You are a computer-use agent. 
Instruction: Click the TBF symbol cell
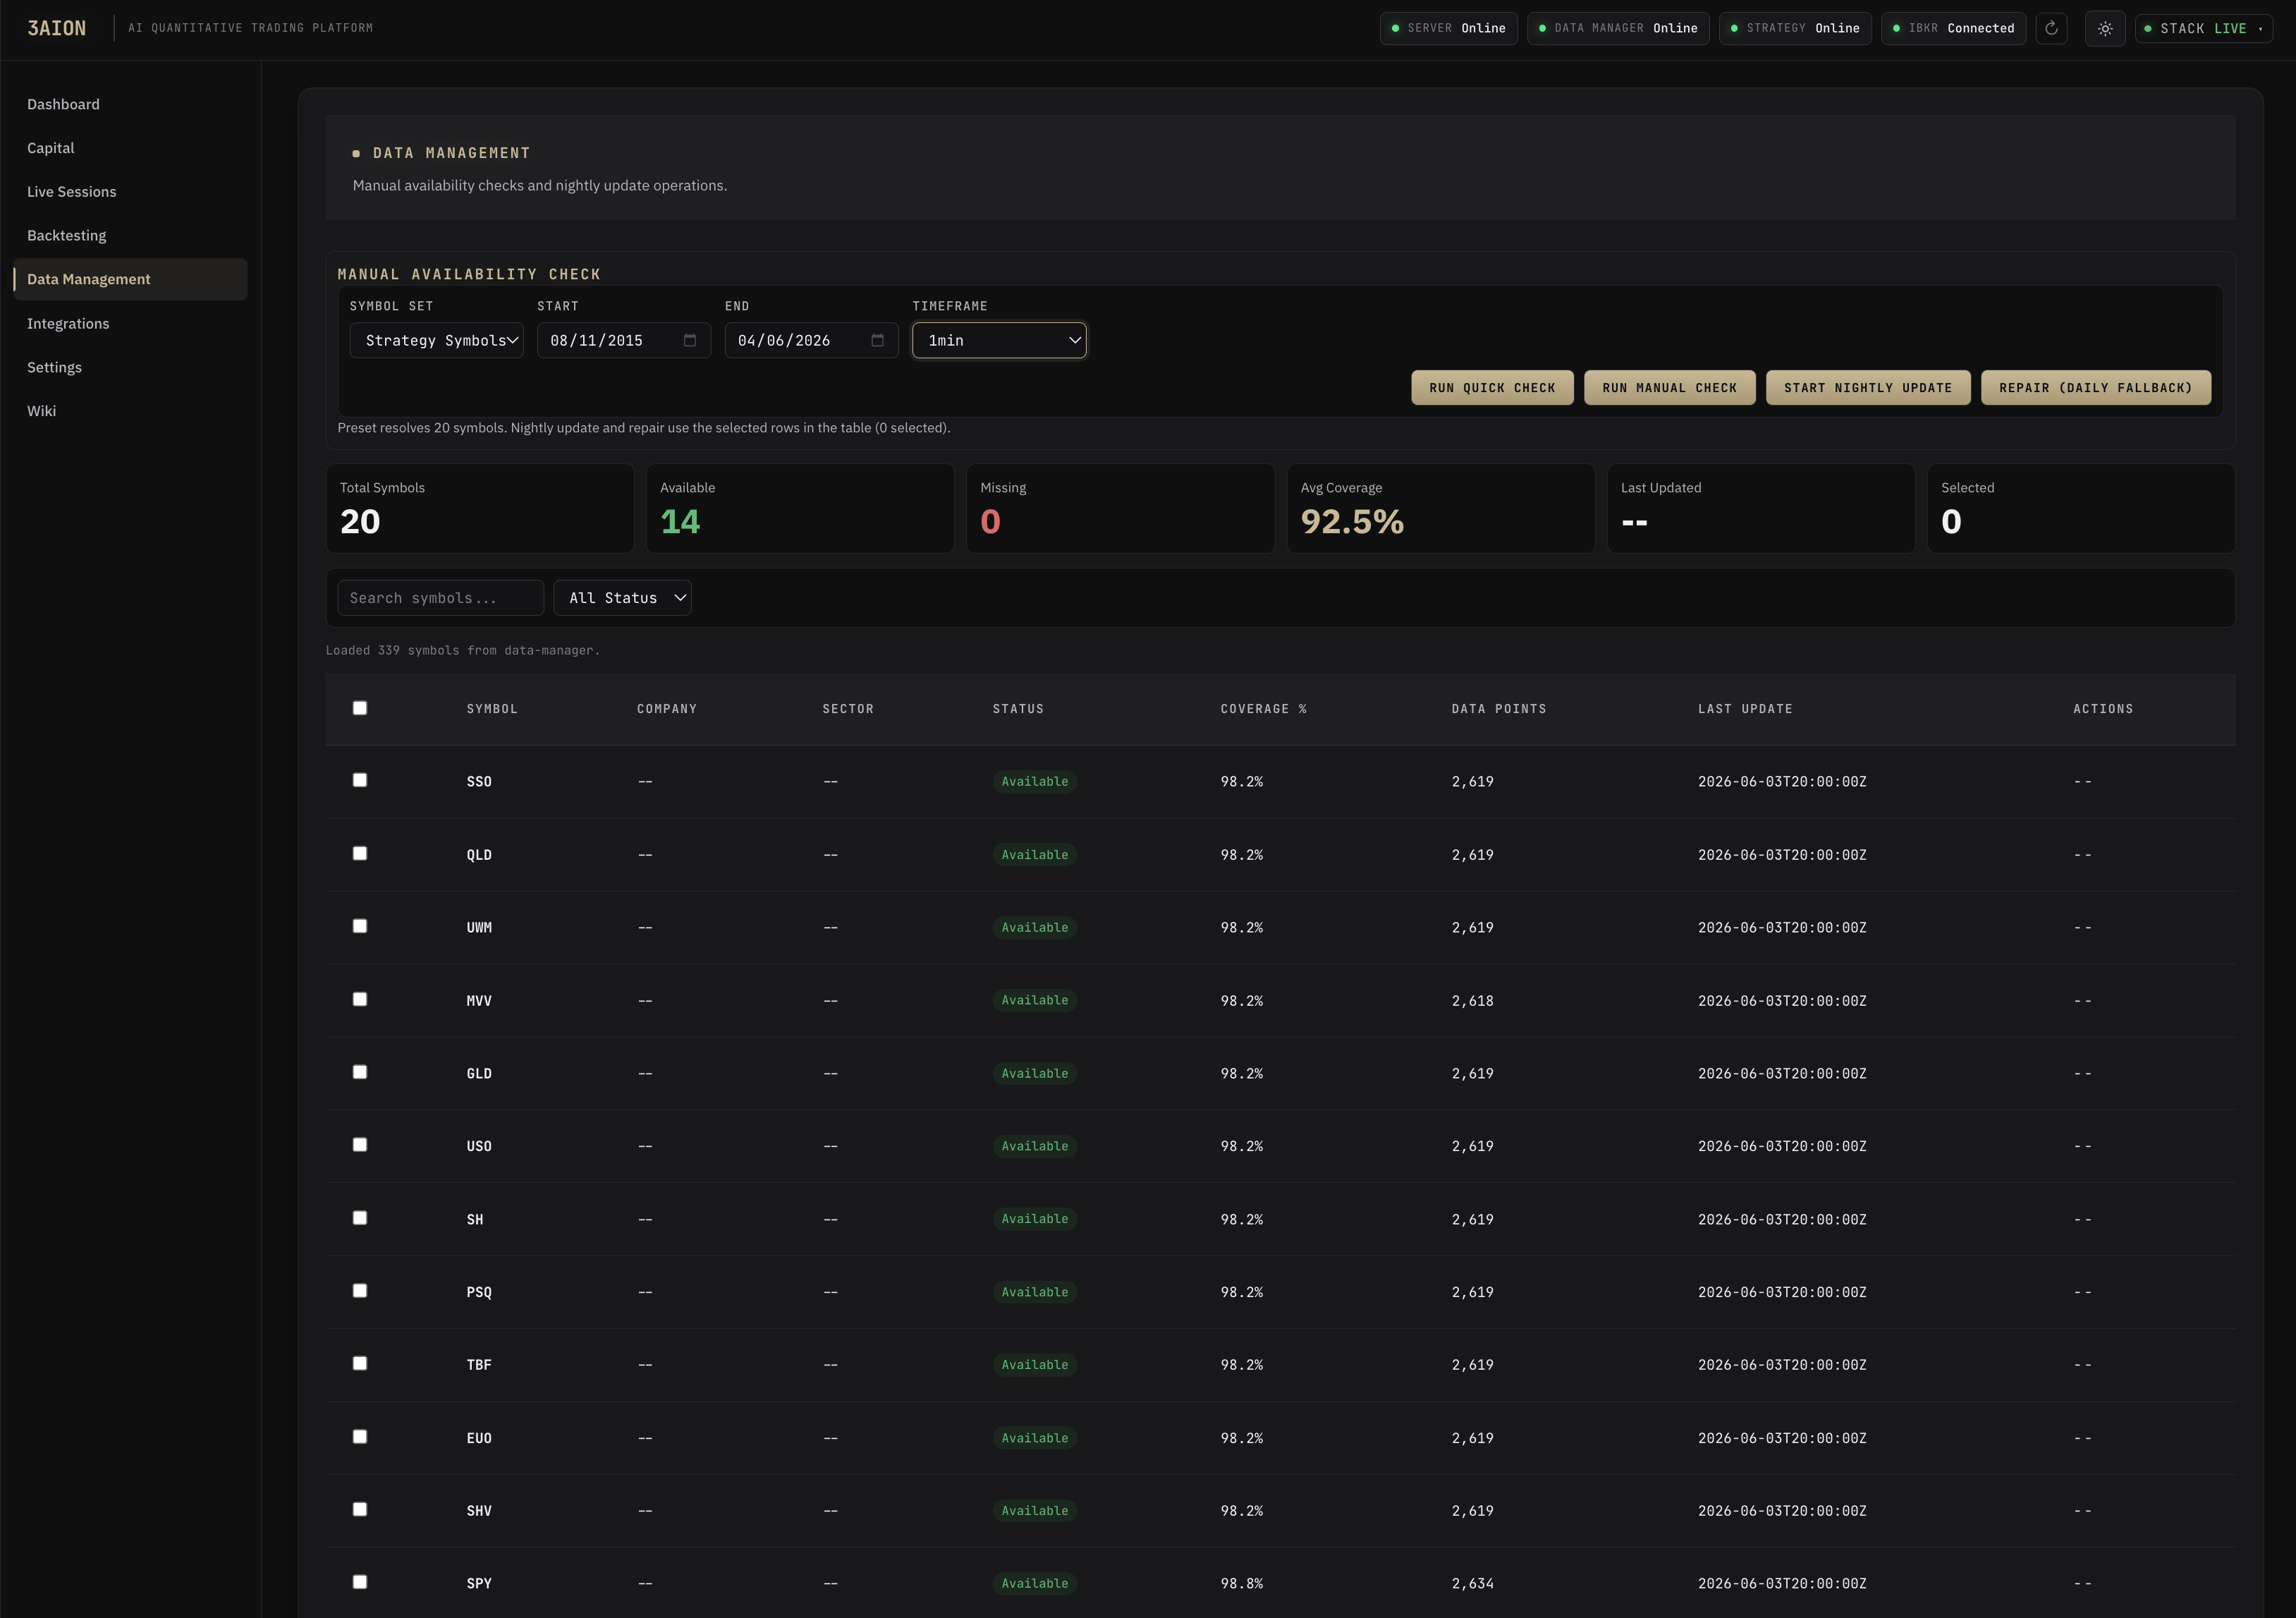479,1365
